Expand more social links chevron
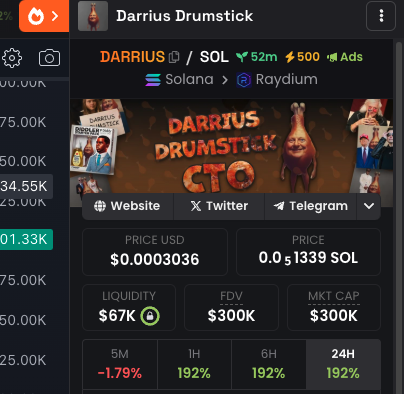Screen dimensions: 404x394 369,206
